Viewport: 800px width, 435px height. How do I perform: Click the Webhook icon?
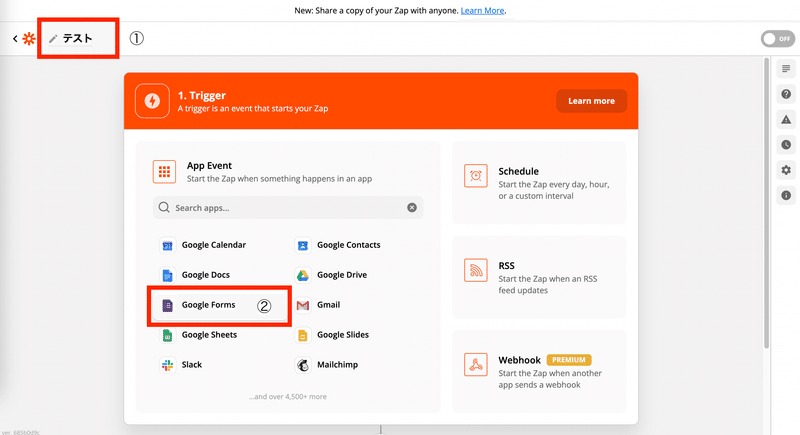pyautogui.click(x=476, y=365)
